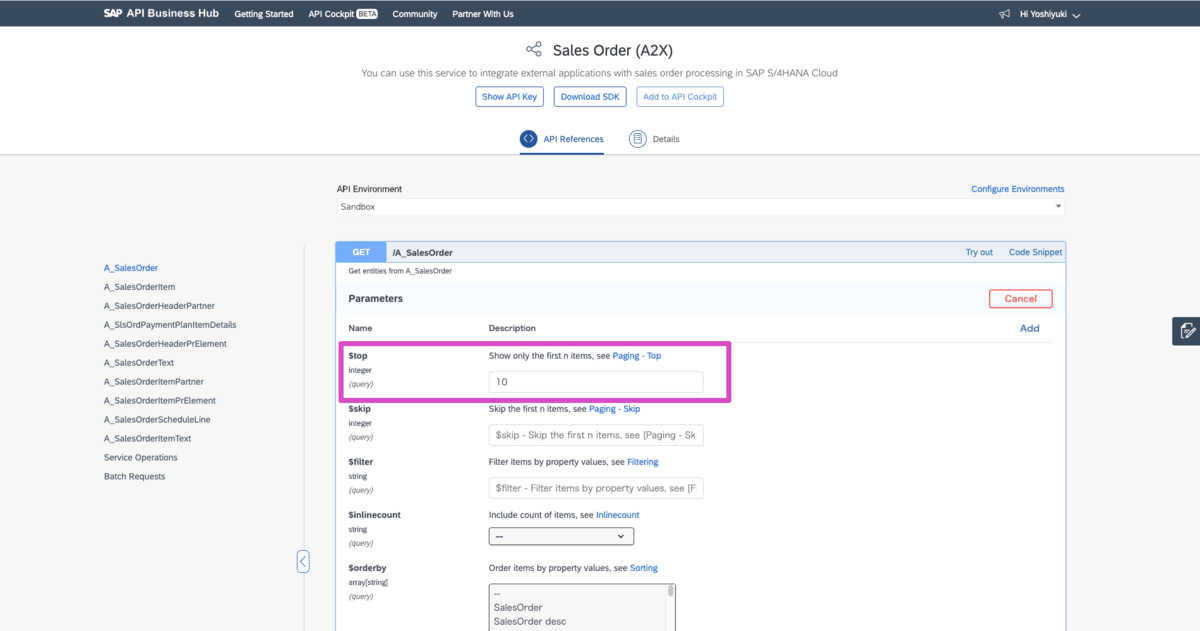Select A_SalesOrderText in the sidebar
1200x631 pixels.
pyautogui.click(x=139, y=363)
